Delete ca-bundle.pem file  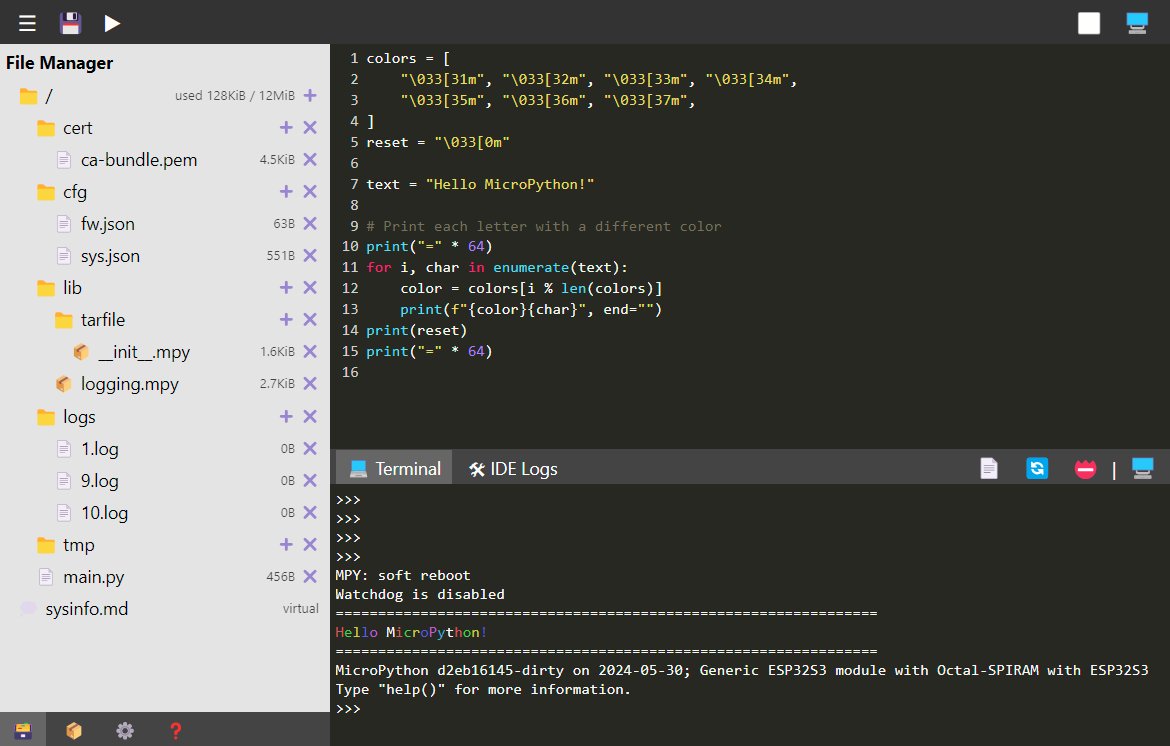click(310, 160)
